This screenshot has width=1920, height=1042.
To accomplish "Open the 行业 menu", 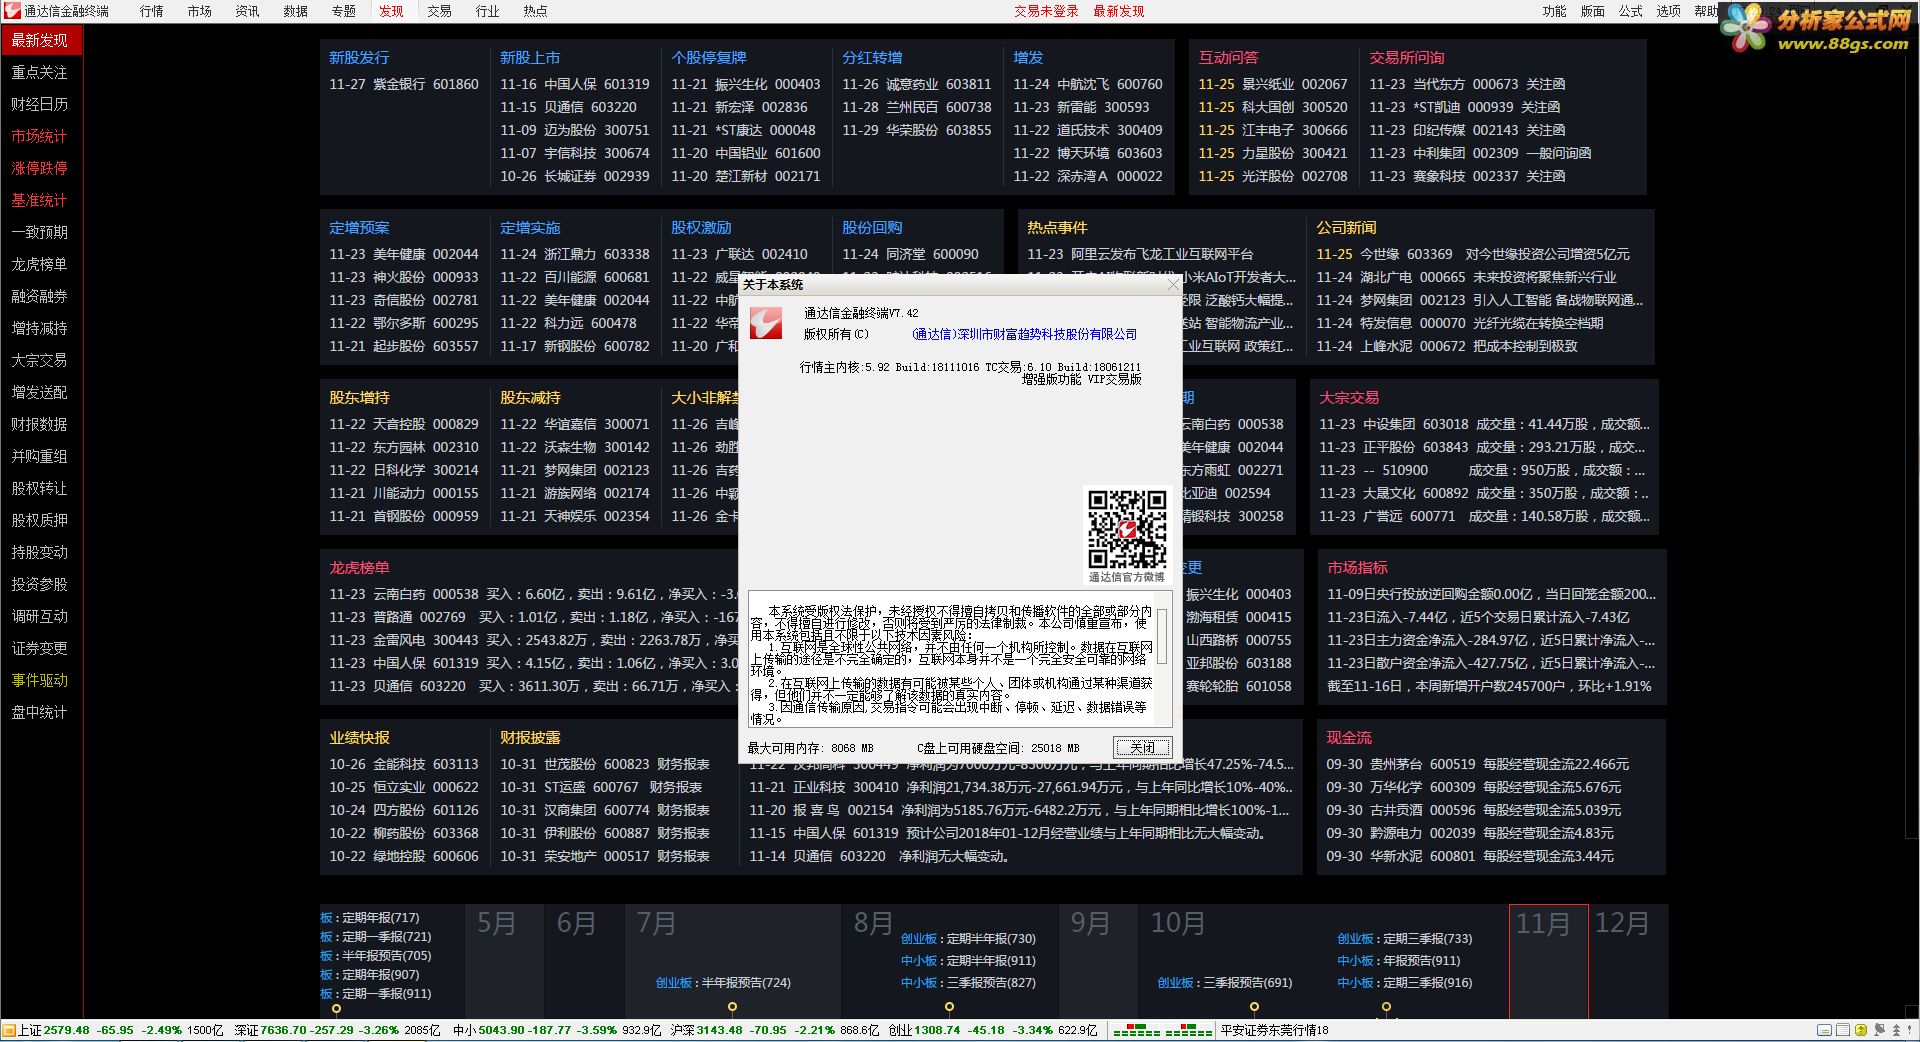I will click(488, 11).
